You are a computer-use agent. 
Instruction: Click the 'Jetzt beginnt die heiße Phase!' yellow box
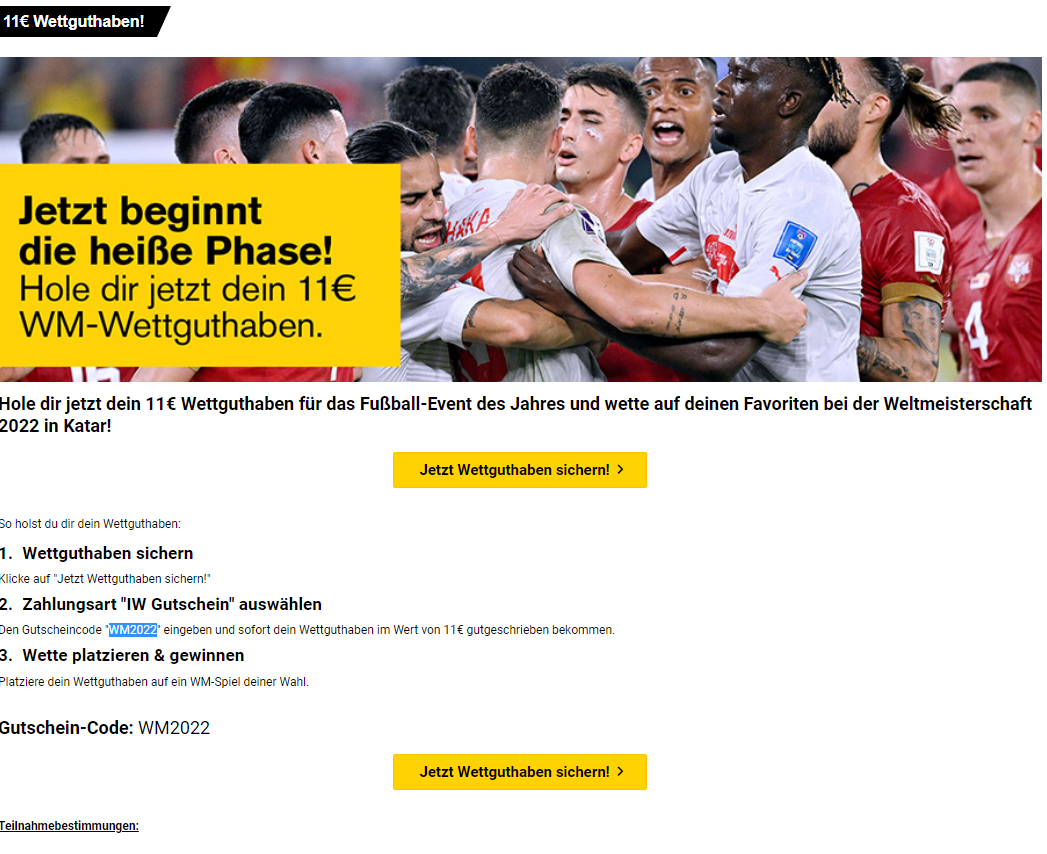click(x=200, y=265)
